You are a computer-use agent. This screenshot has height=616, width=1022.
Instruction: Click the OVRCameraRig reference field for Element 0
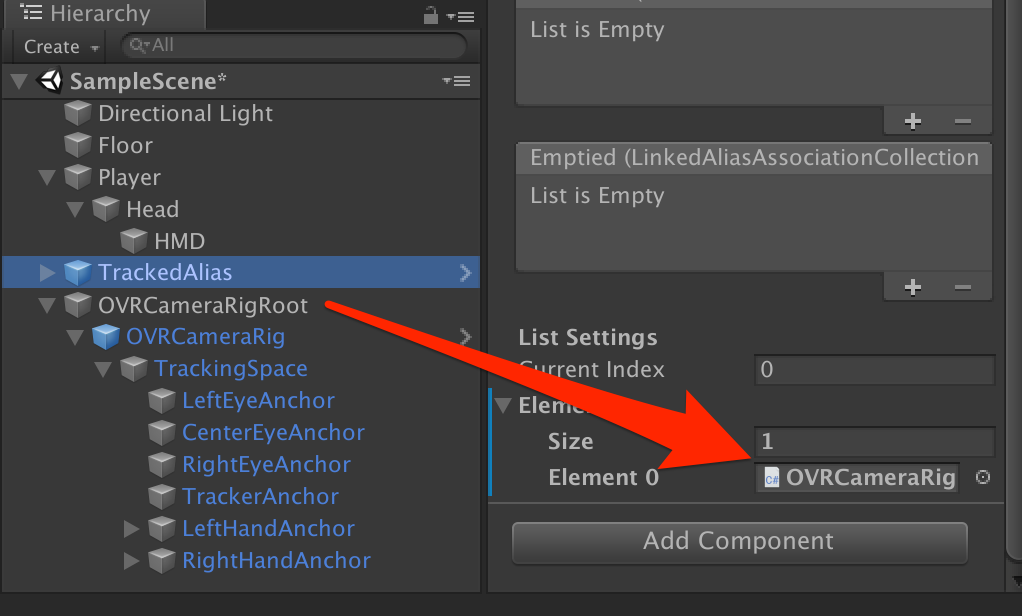click(x=857, y=478)
